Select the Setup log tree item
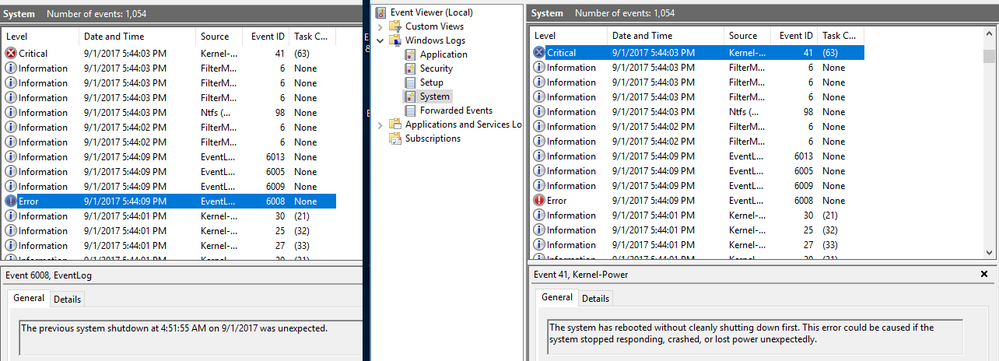999x361 pixels. [x=431, y=82]
